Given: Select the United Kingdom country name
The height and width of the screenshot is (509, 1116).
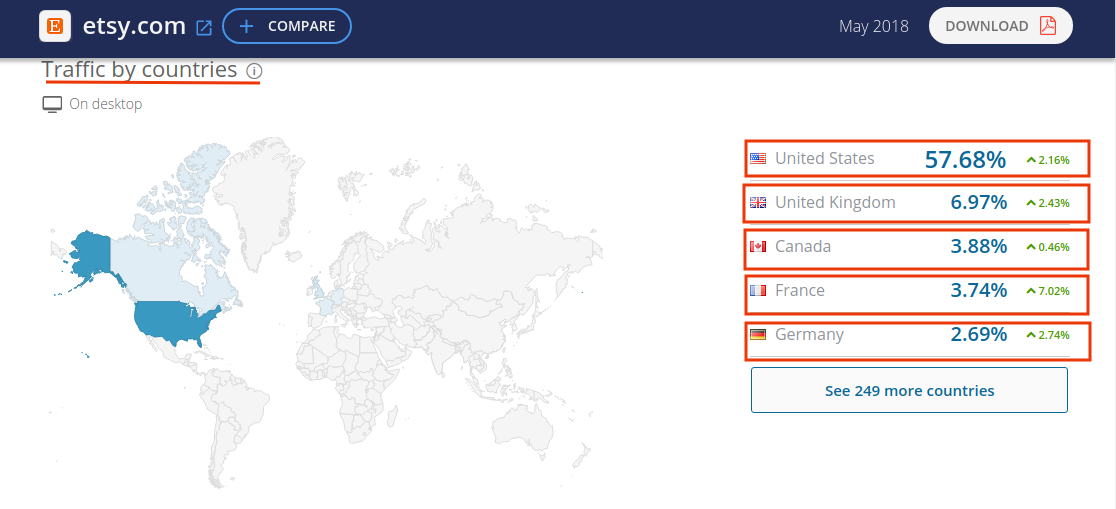Looking at the screenshot, I should [835, 202].
